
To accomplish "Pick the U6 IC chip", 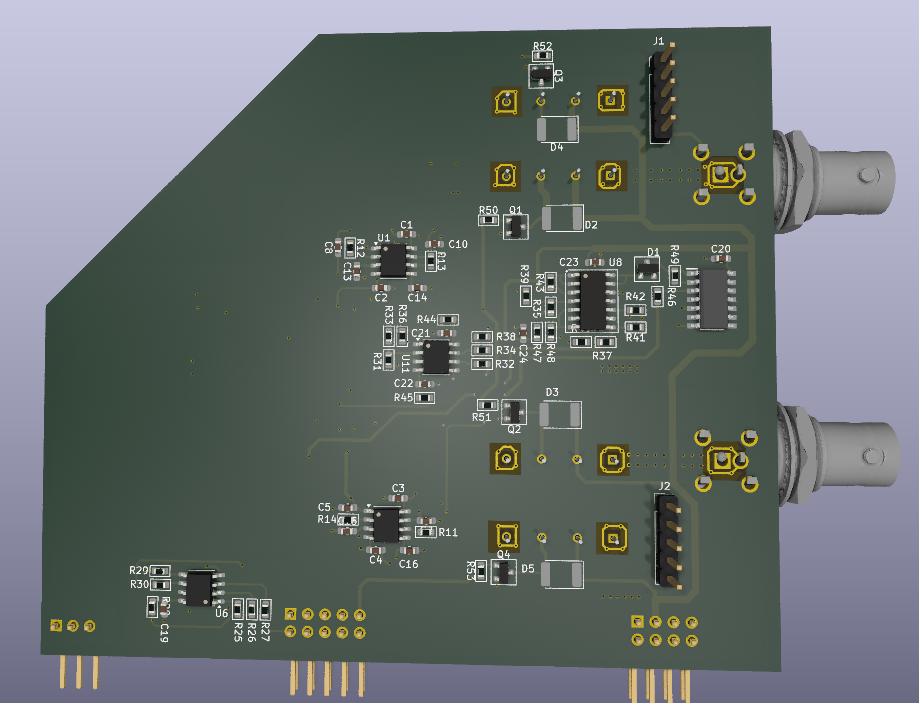I will coord(201,587).
